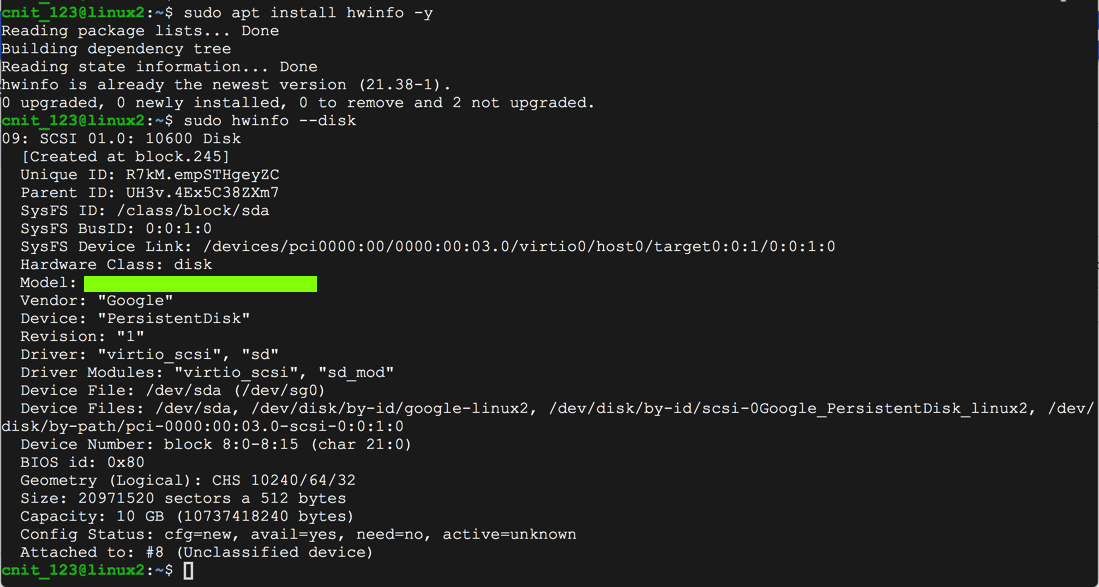The width and height of the screenshot is (1099, 587).
Task: Click the terminal cursor at the last prompt
Action: [x=188, y=570]
